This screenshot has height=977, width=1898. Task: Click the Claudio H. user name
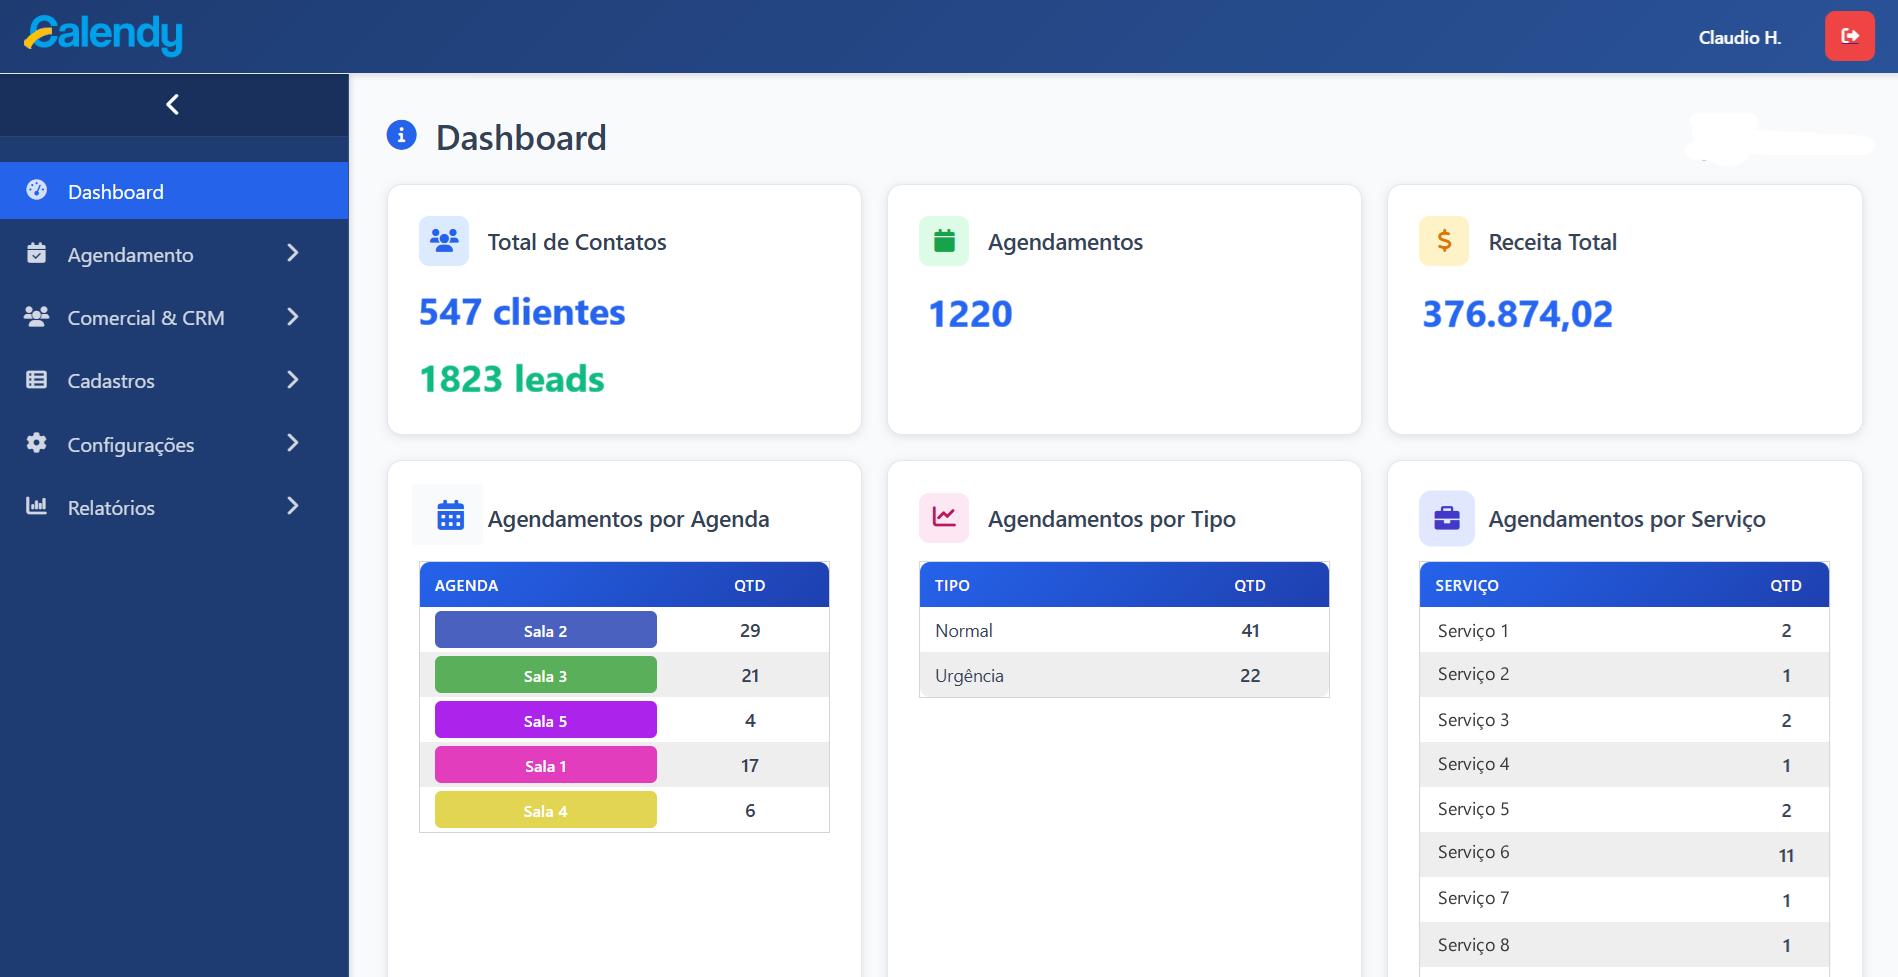(x=1739, y=38)
